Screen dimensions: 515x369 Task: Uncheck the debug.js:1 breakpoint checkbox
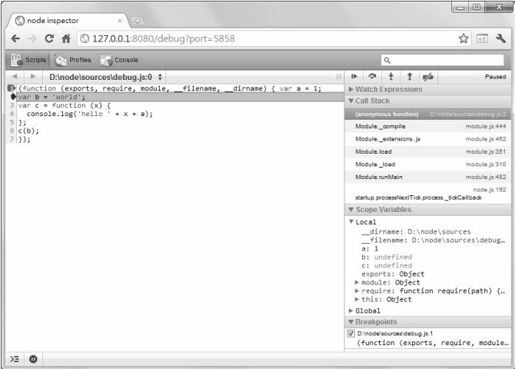351,333
